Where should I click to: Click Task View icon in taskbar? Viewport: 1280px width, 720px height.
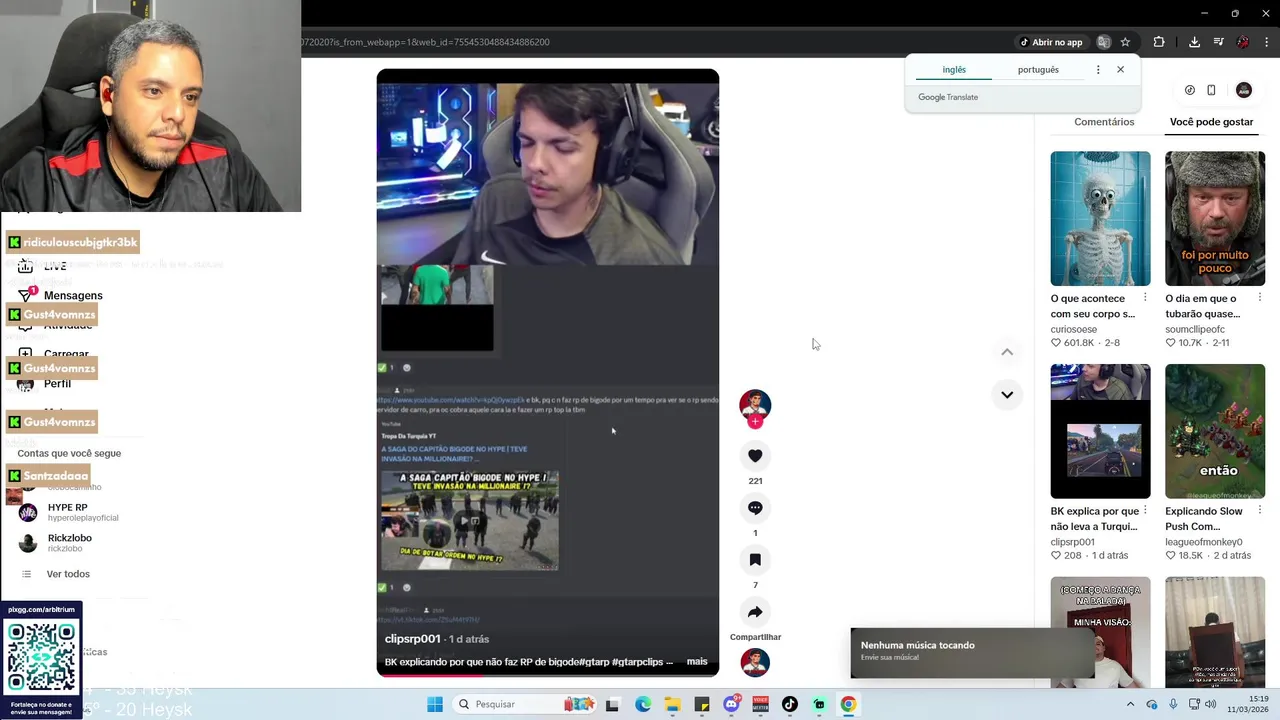tap(612, 704)
